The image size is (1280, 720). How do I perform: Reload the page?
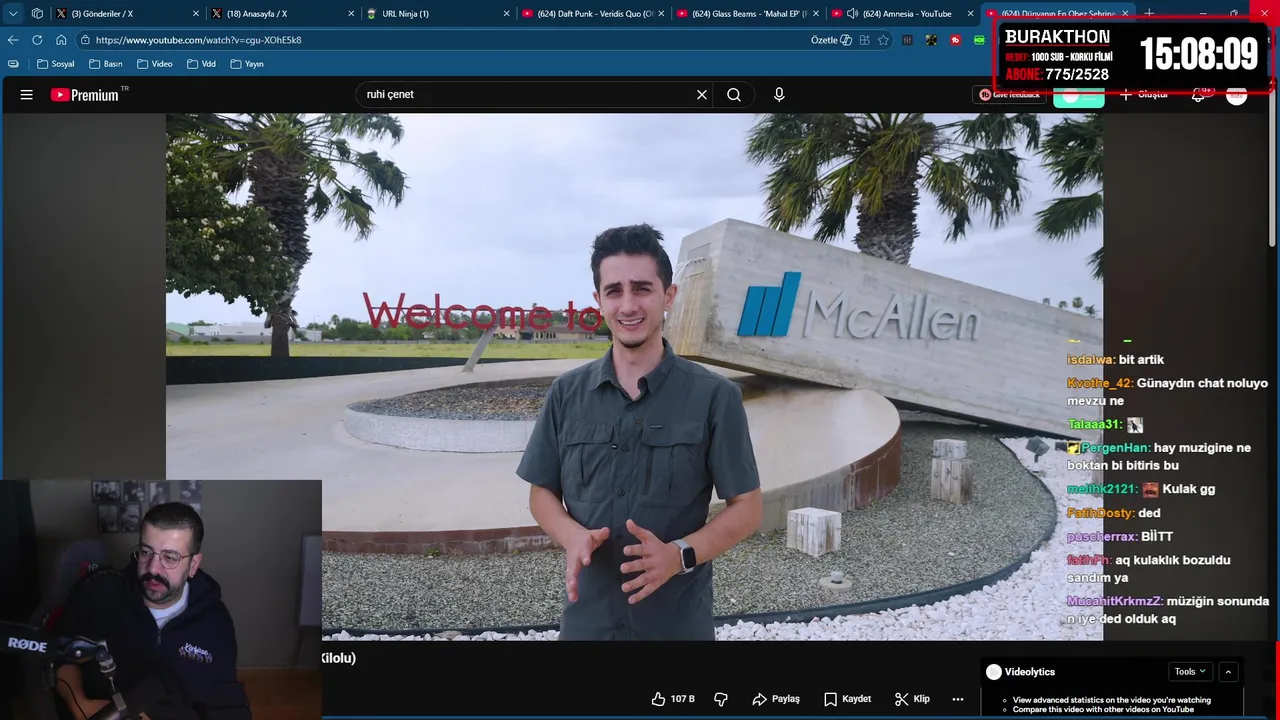pos(37,40)
